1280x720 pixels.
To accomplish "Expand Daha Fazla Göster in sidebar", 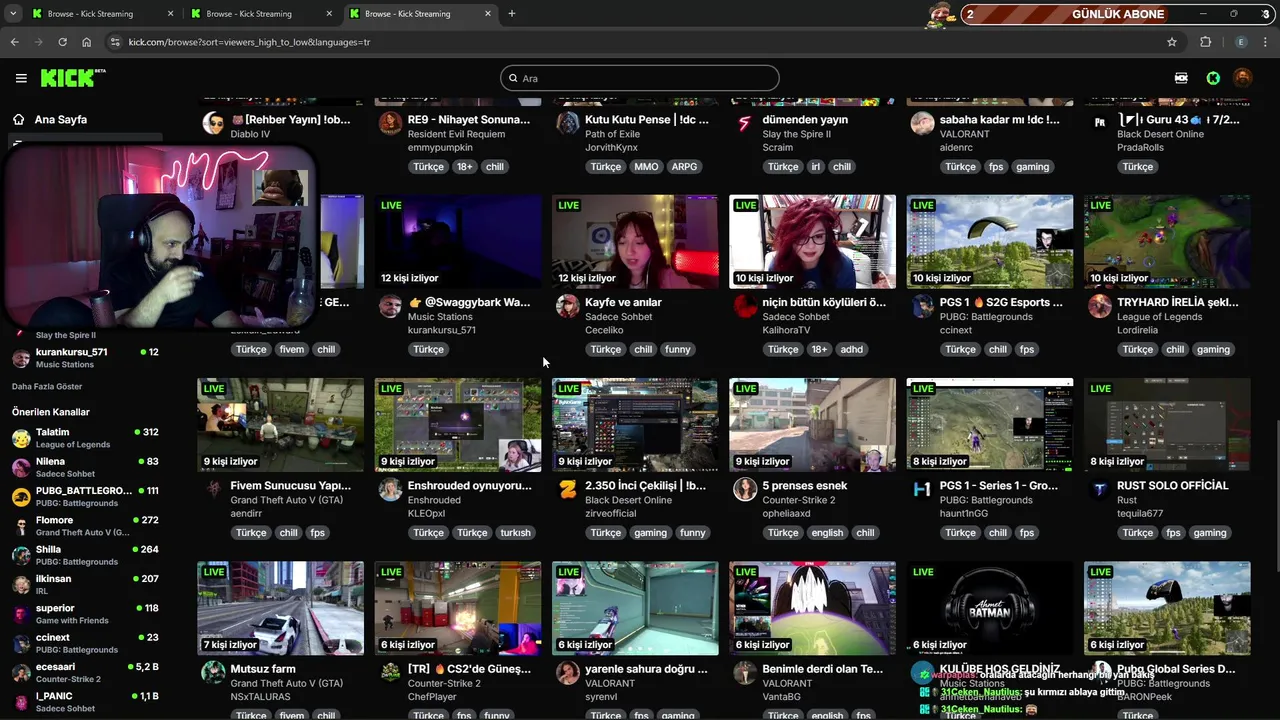I will click(x=47, y=386).
